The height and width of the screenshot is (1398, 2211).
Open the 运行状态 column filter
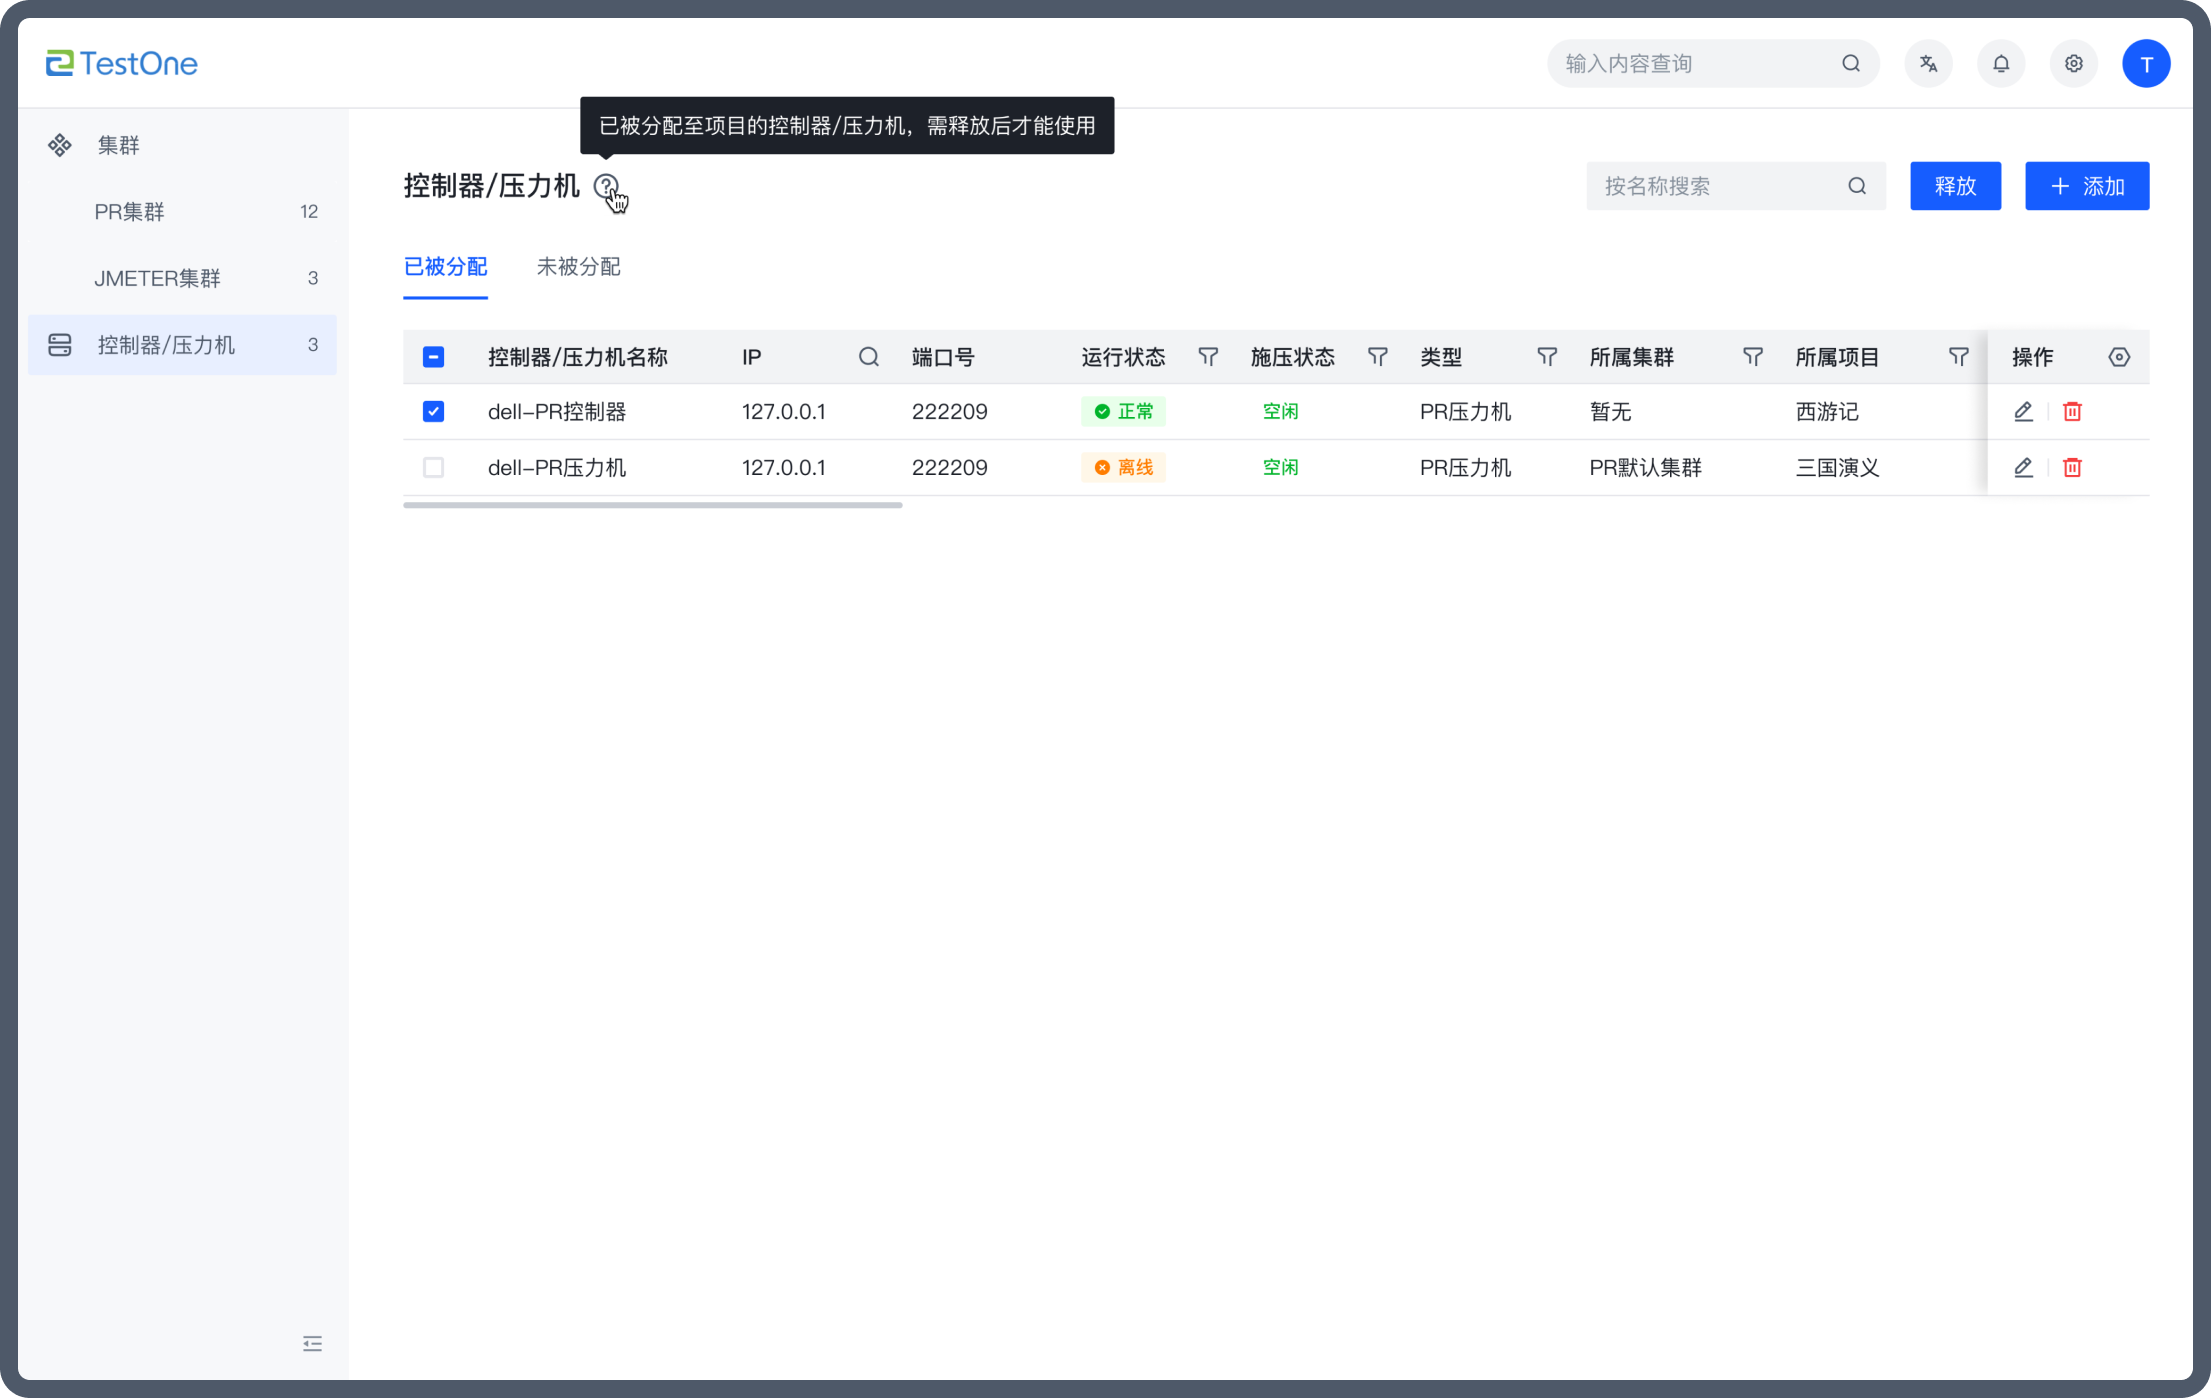[1207, 357]
